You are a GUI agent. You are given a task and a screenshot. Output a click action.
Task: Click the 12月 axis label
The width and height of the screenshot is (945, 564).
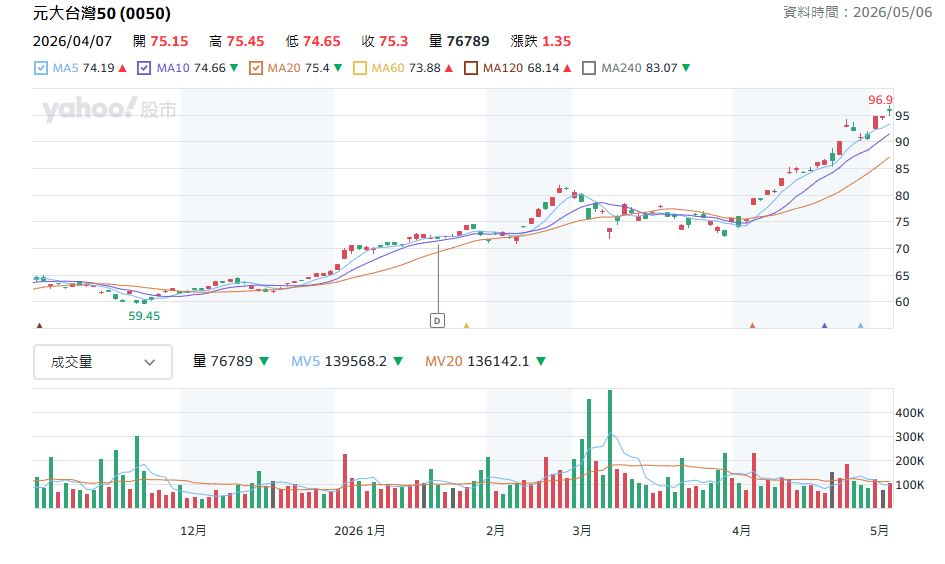click(x=193, y=531)
